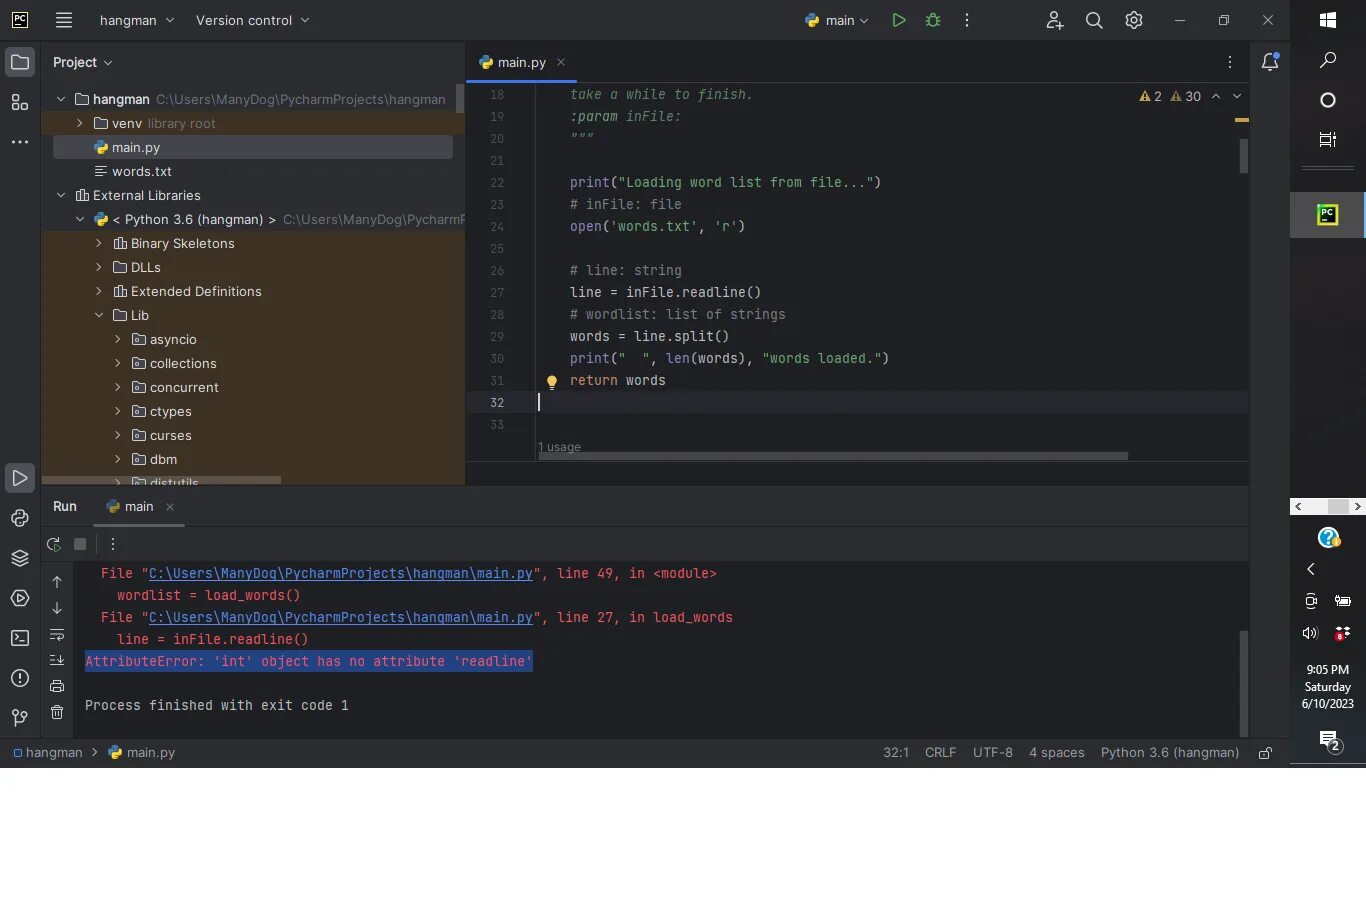The height and width of the screenshot is (902, 1366).
Task: Go down the stack trace arrow
Action: (57, 608)
